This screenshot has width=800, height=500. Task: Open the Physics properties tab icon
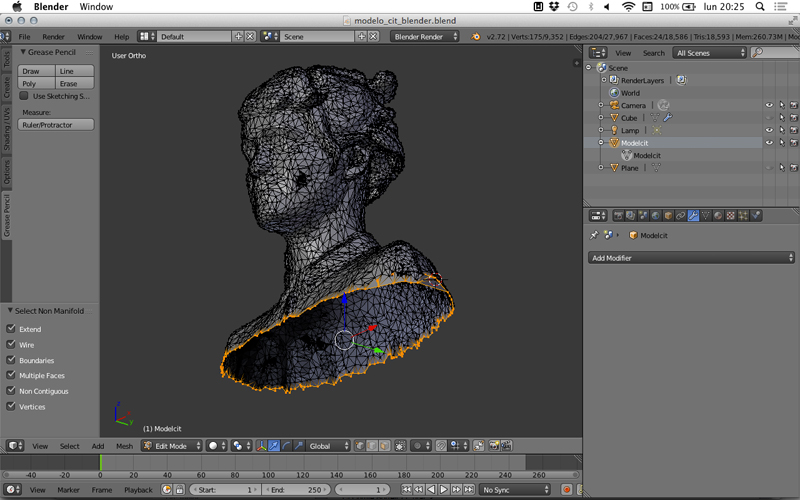coord(756,216)
